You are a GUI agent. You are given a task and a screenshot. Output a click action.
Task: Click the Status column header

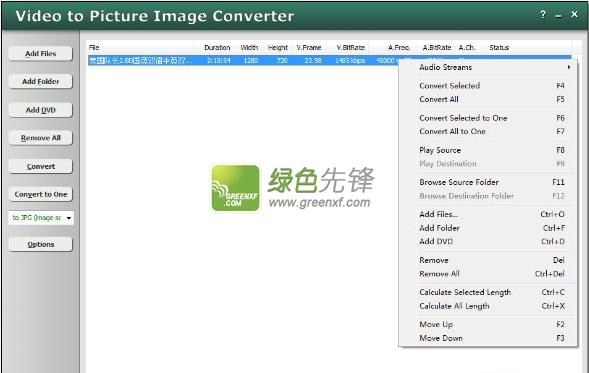(528, 48)
